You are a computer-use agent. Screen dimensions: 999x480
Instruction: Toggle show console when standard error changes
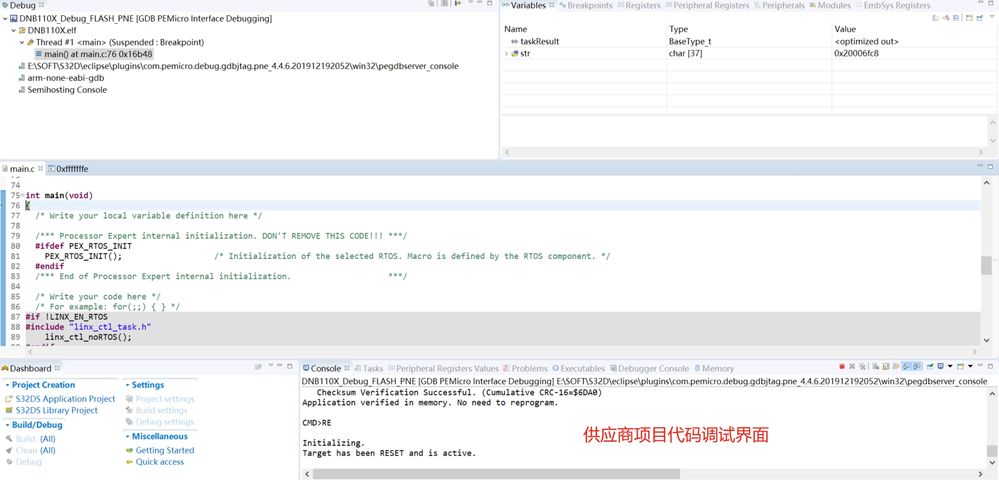click(x=917, y=367)
